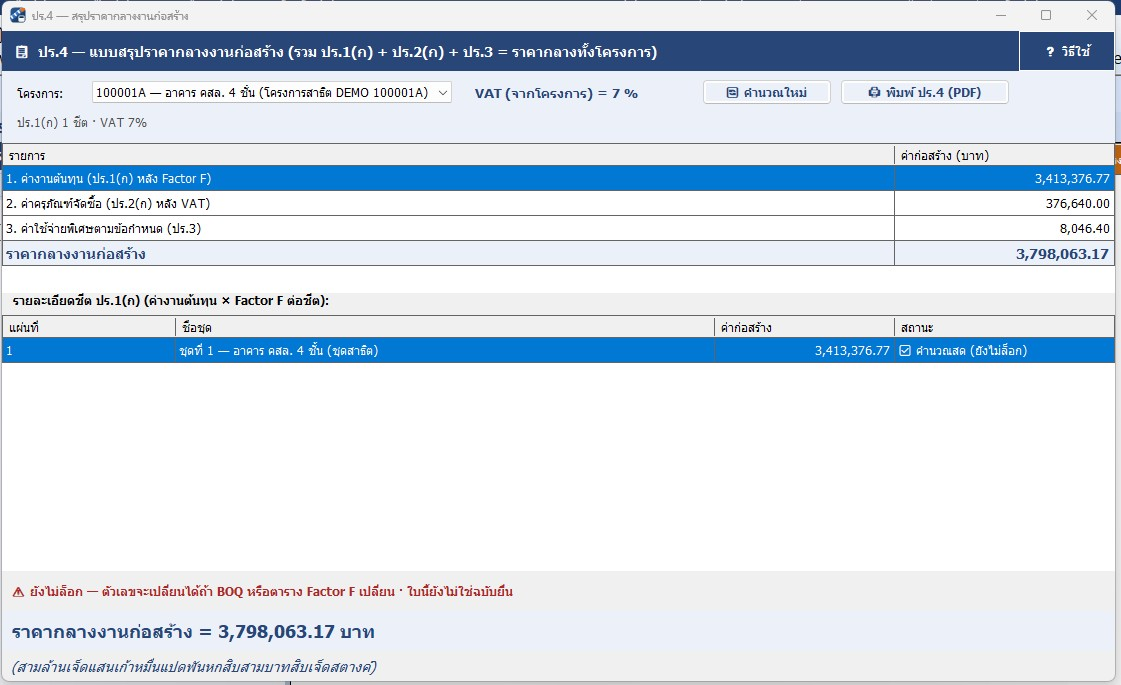
Task: Click the VAT (จากโครงการ) = 7 % label
Action: click(556, 93)
